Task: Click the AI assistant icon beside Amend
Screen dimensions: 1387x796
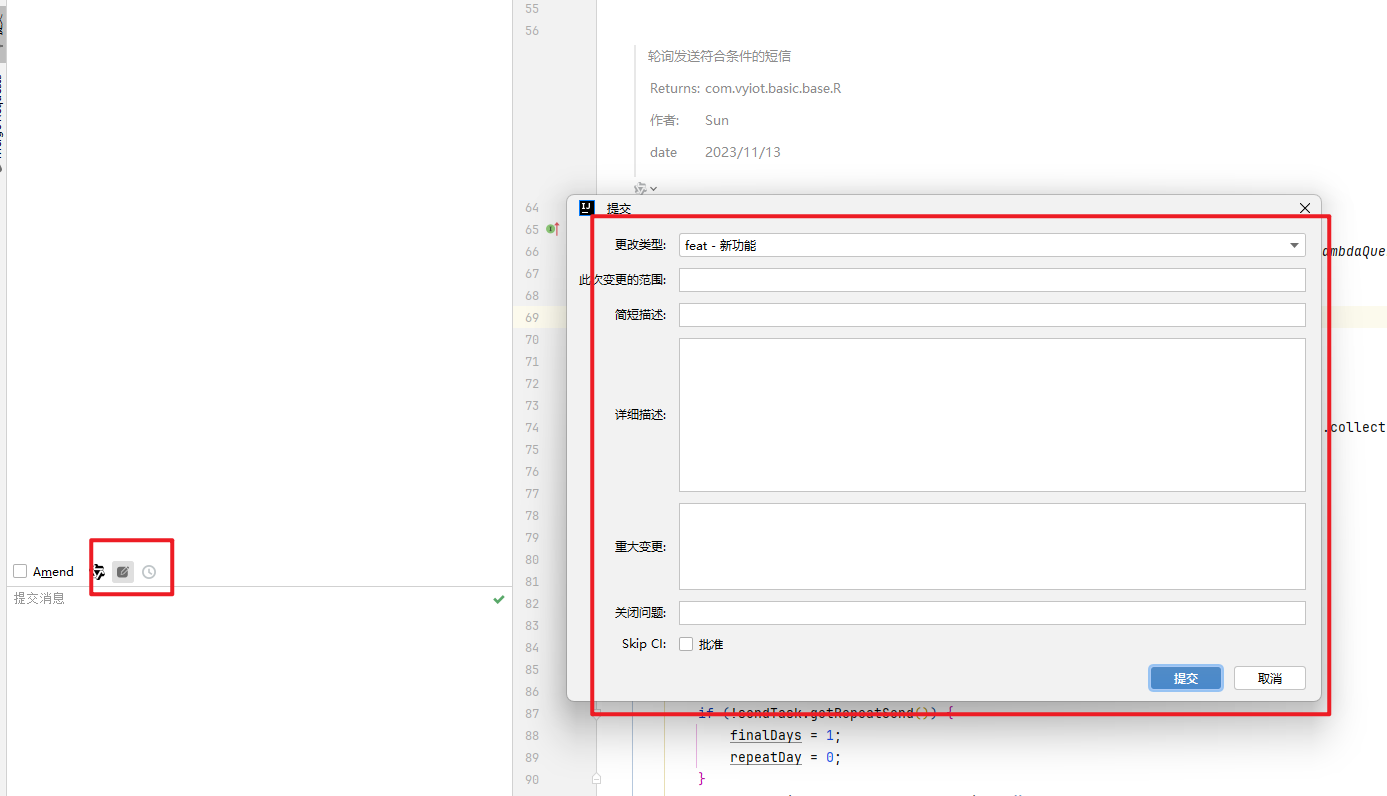Action: (x=98, y=572)
